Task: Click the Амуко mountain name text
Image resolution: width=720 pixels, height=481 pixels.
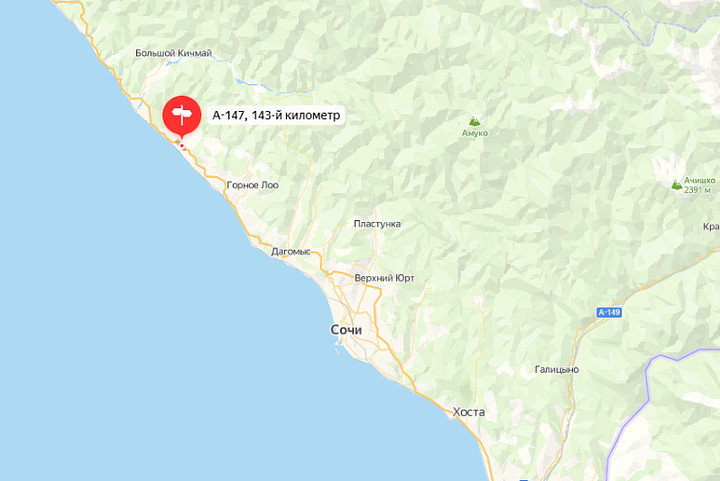Action: tap(475, 133)
